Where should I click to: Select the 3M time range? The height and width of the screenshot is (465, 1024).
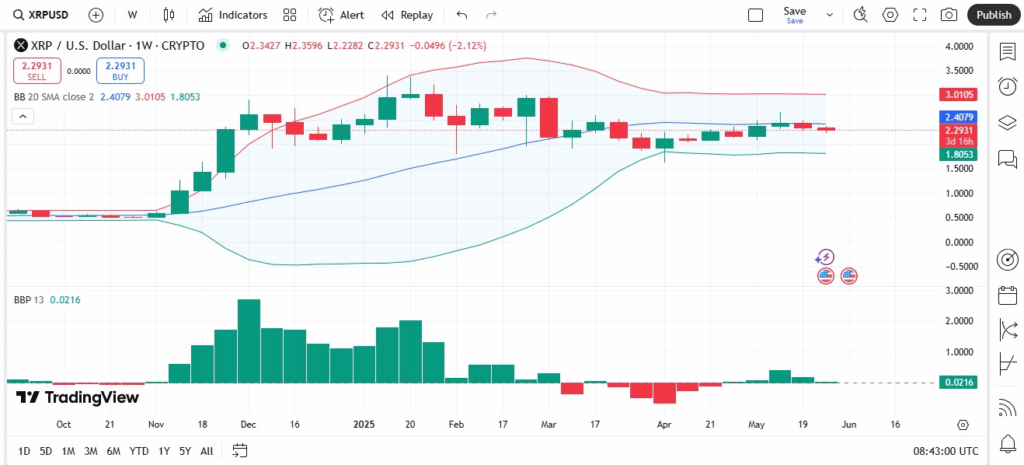91,451
